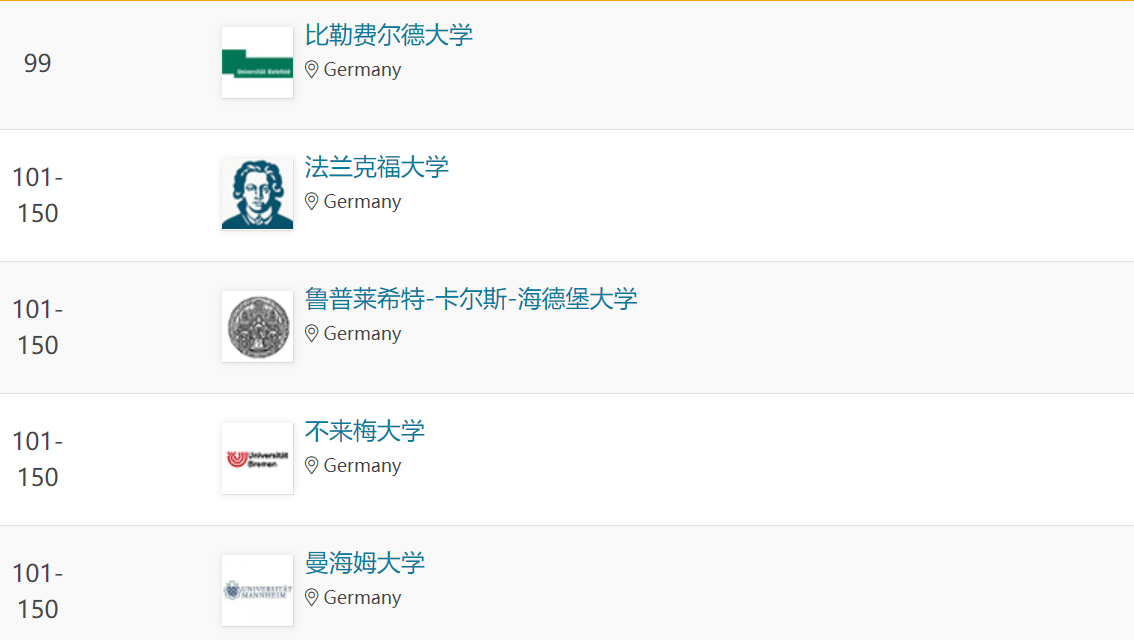Viewport: 1134px width, 640px height.
Task: Click the location pin under 鲁普莱希特-卡尔斯-海德堡大学
Action: coord(312,333)
